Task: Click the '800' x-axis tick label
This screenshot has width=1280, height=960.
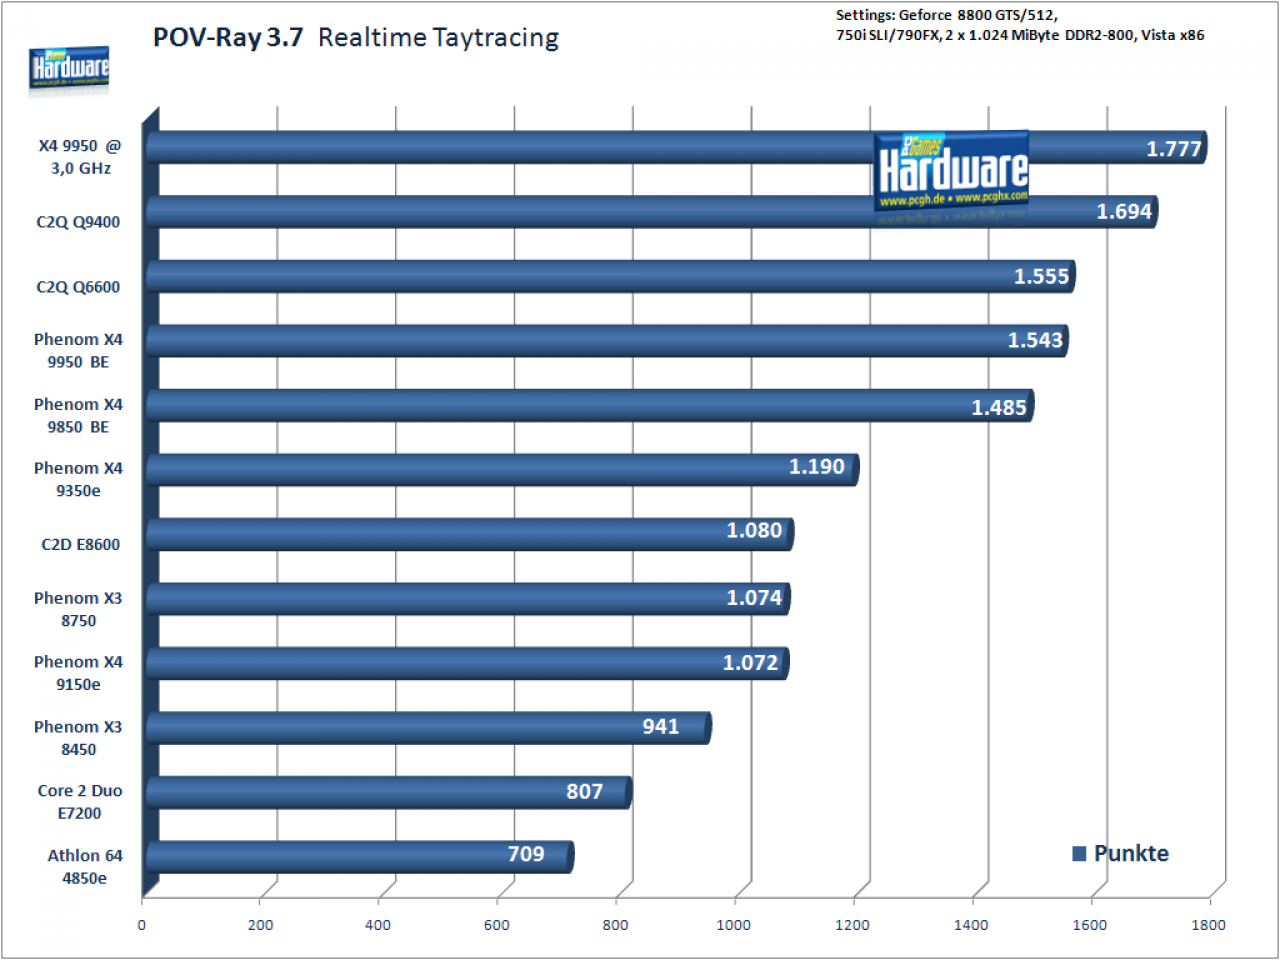Action: click(x=616, y=925)
